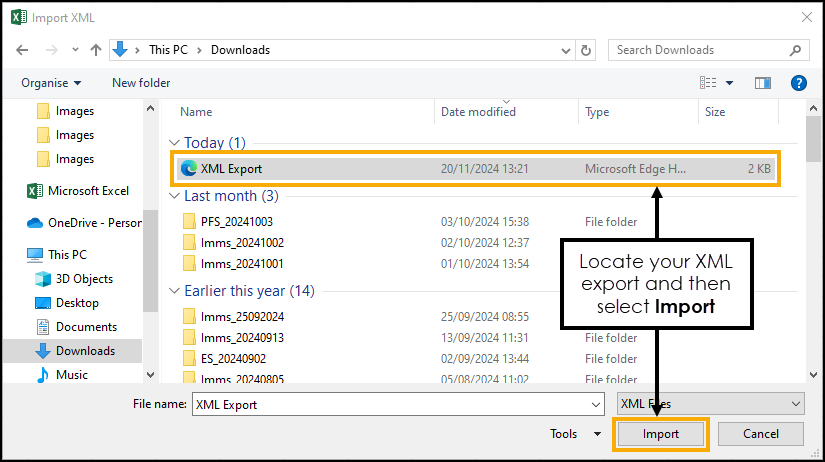Click the New folder button
Screen dimensions: 825x462
(141, 83)
